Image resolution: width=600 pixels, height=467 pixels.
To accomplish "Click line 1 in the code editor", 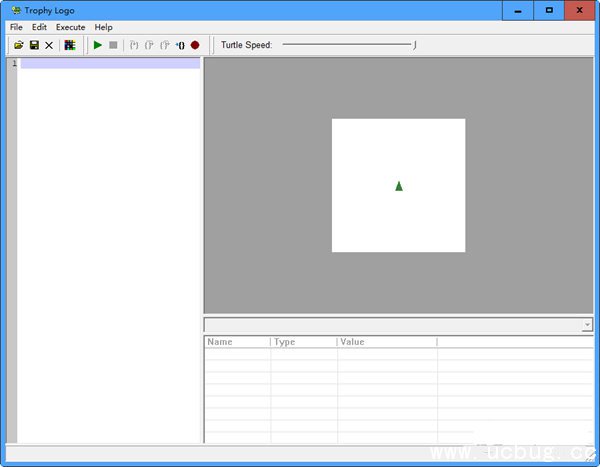I will tap(110, 63).
